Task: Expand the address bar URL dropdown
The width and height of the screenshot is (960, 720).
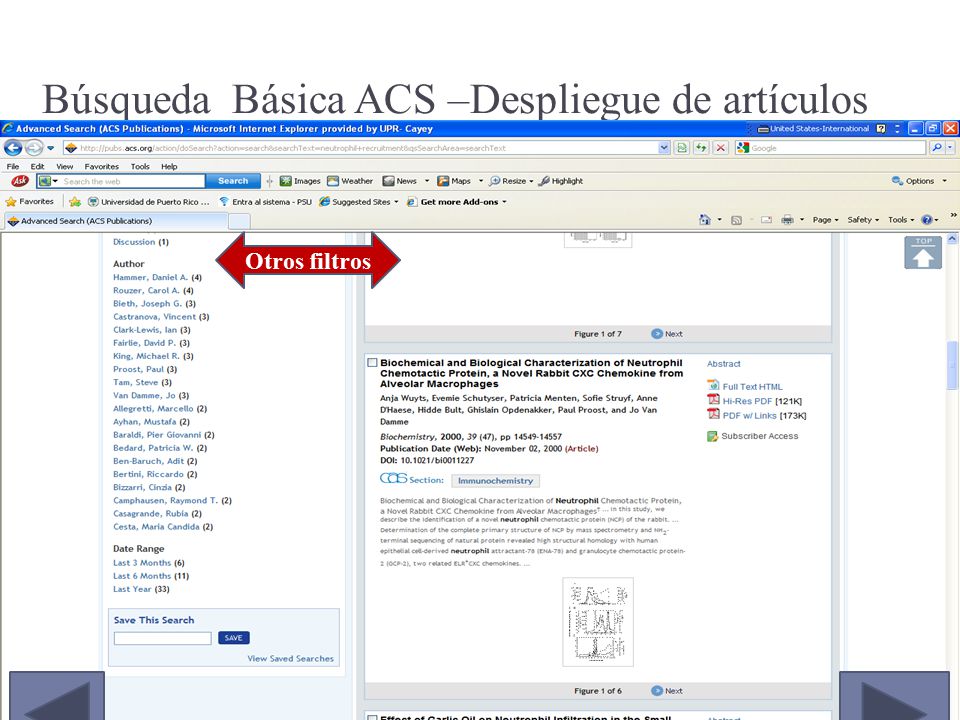Action: coord(664,148)
